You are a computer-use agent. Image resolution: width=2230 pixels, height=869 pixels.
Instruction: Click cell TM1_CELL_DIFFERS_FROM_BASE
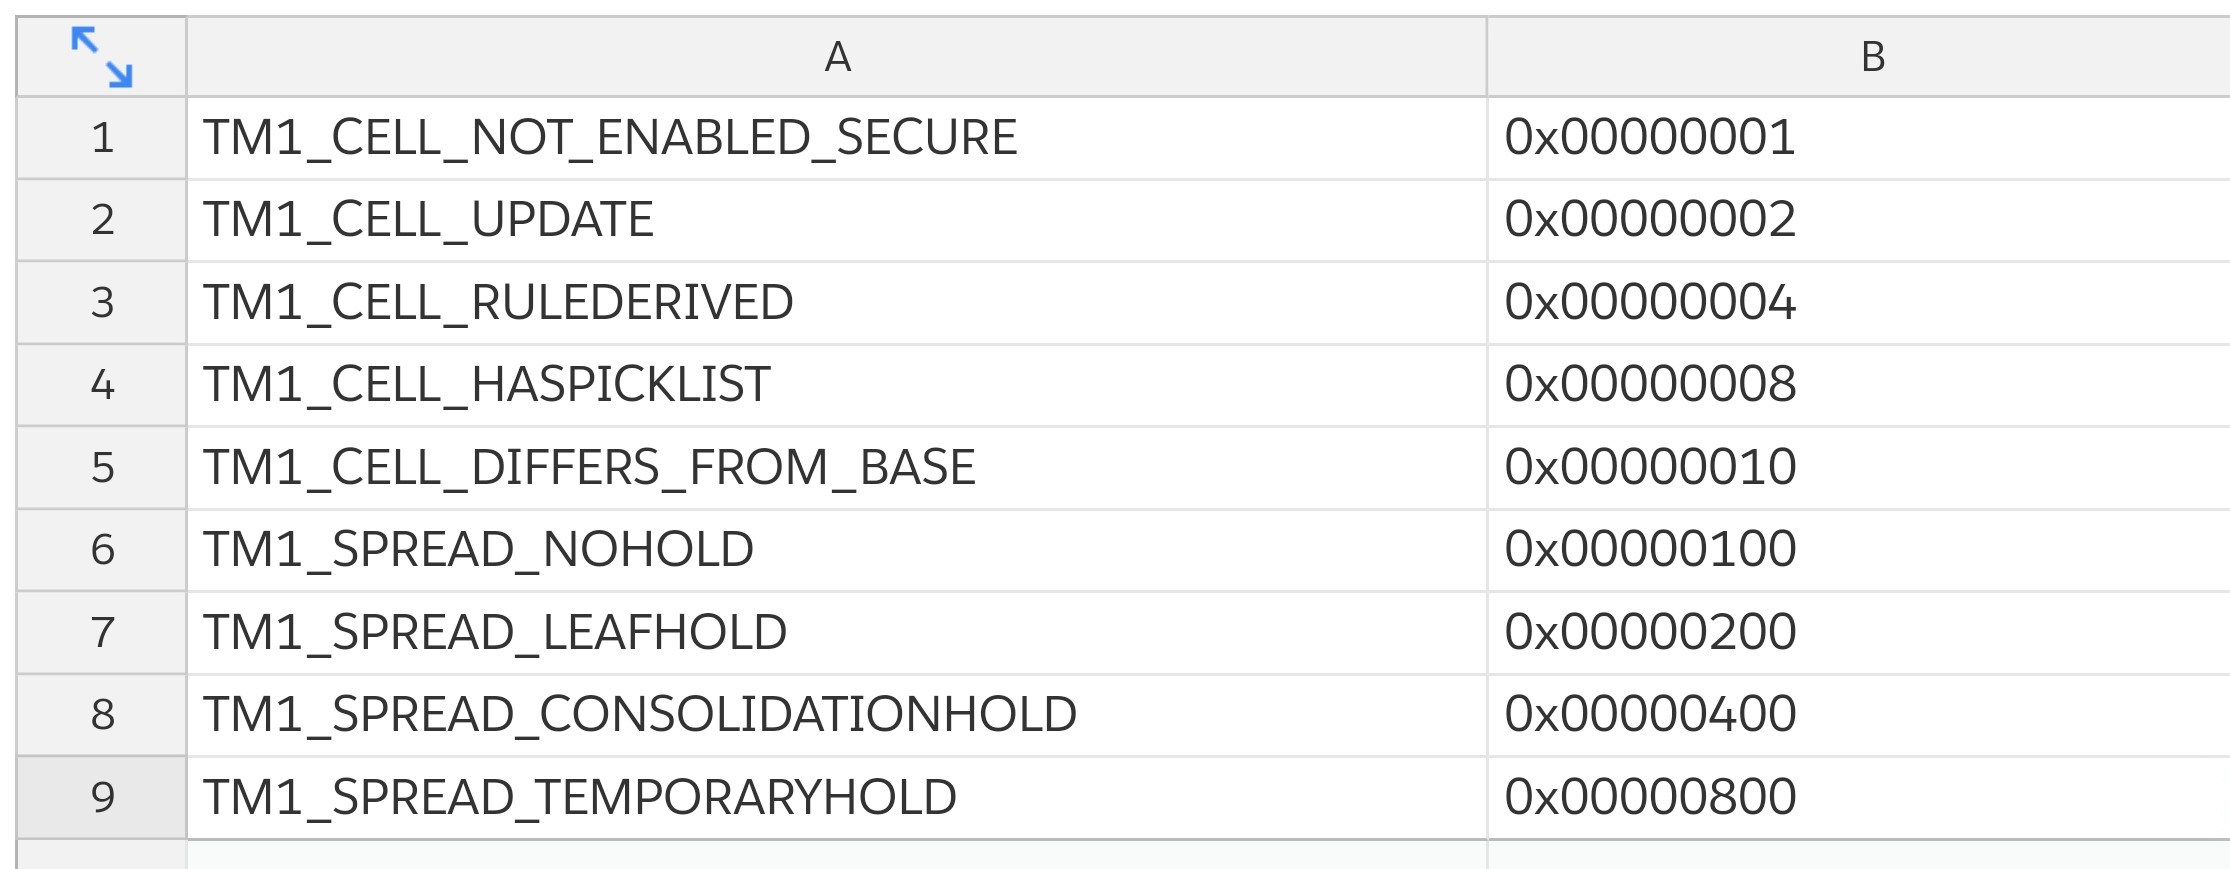click(x=837, y=468)
